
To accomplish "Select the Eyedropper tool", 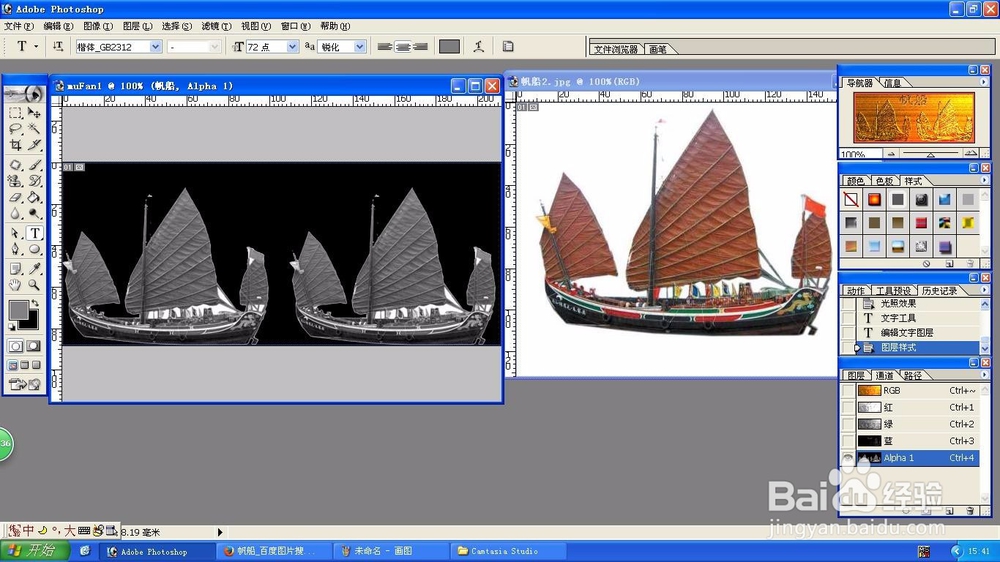I will [x=34, y=269].
